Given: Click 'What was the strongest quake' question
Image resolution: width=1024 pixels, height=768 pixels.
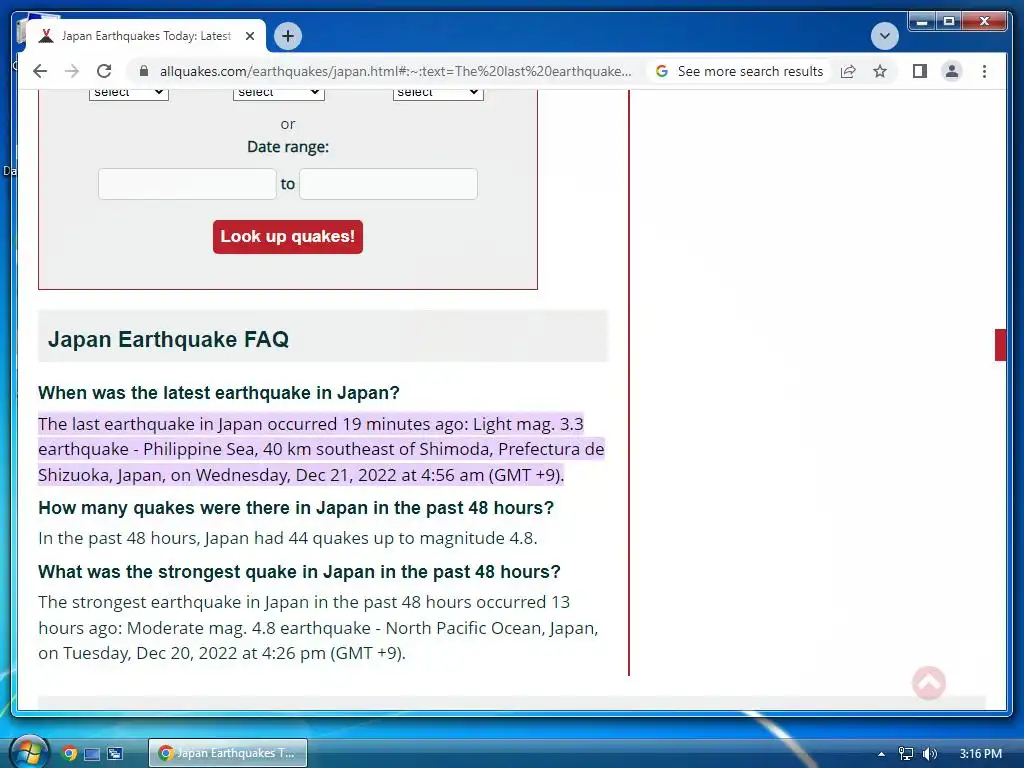Looking at the screenshot, I should tap(299, 571).
